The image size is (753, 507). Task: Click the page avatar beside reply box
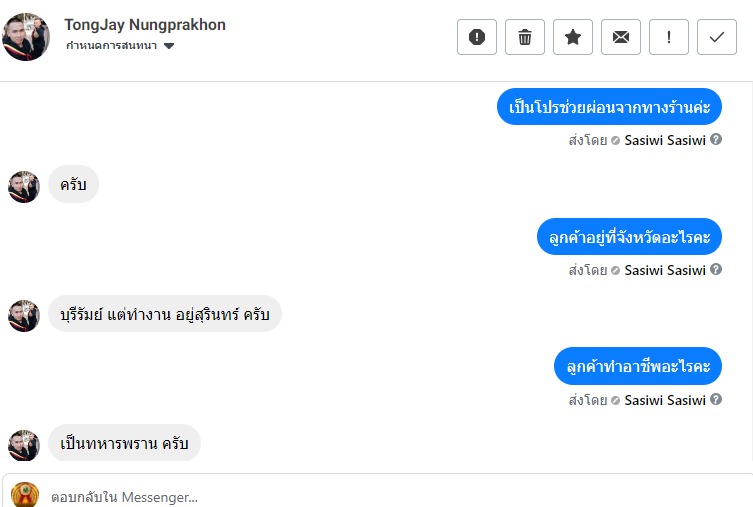25,495
